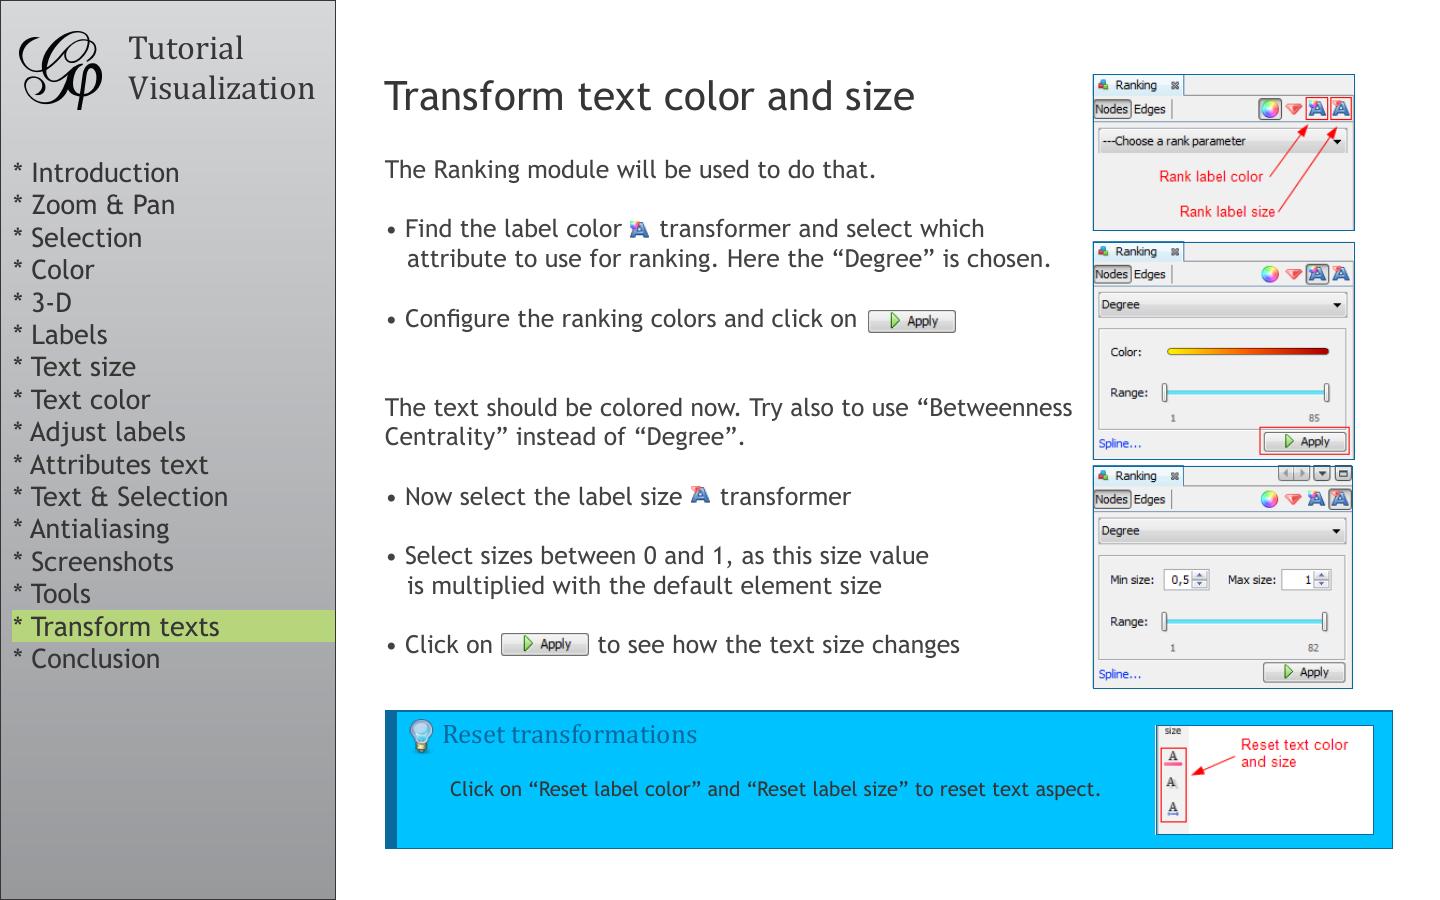1440x900 pixels.
Task: Click the Max size stepper arrows
Action: click(x=1322, y=579)
